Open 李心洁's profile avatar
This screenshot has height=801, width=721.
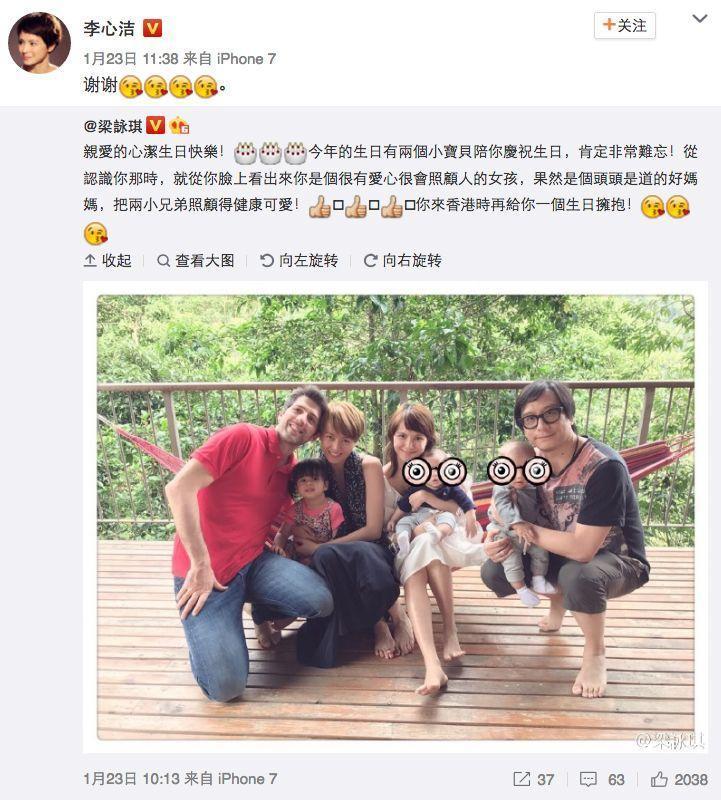pyautogui.click(x=39, y=43)
